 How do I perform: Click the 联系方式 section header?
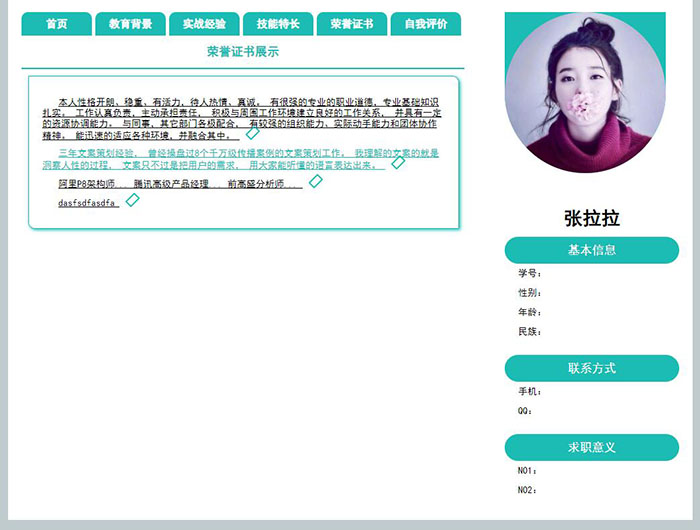pyautogui.click(x=591, y=368)
